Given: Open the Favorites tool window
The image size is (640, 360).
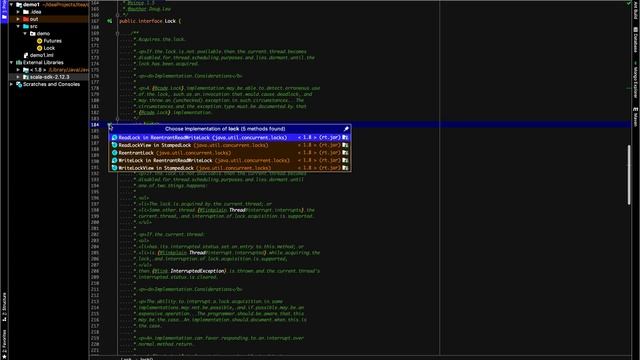Looking at the screenshot, I should [x=4, y=344].
